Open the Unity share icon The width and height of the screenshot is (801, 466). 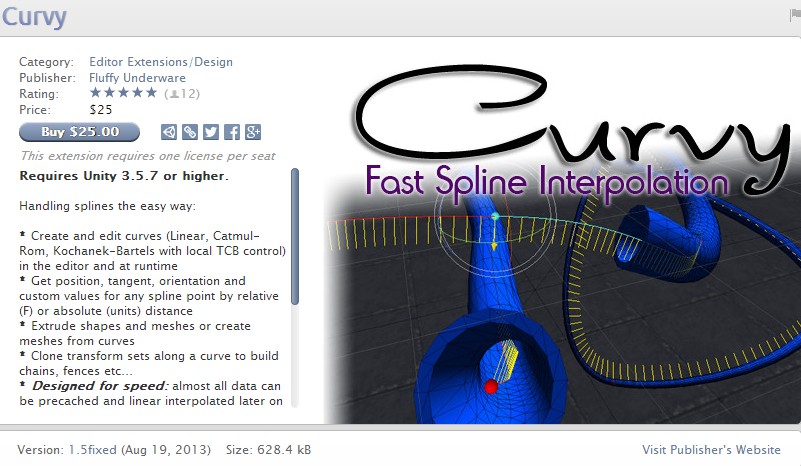169,132
